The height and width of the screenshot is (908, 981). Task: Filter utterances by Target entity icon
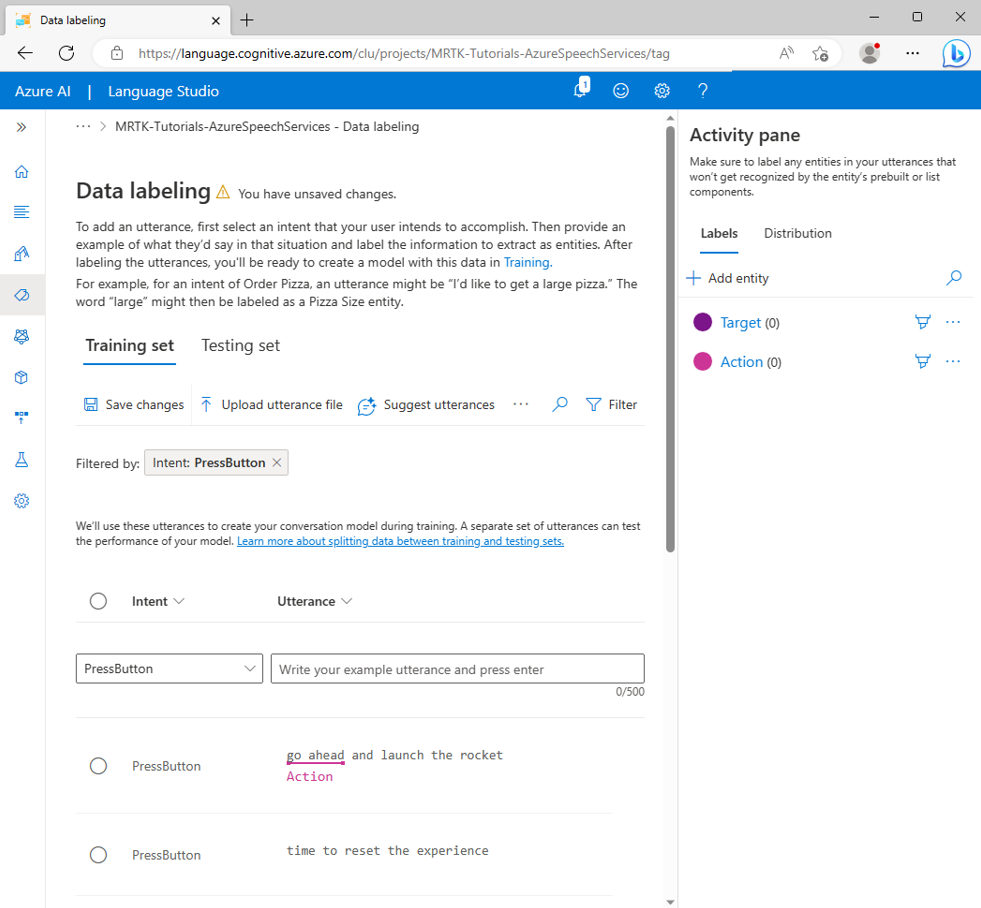(x=923, y=322)
